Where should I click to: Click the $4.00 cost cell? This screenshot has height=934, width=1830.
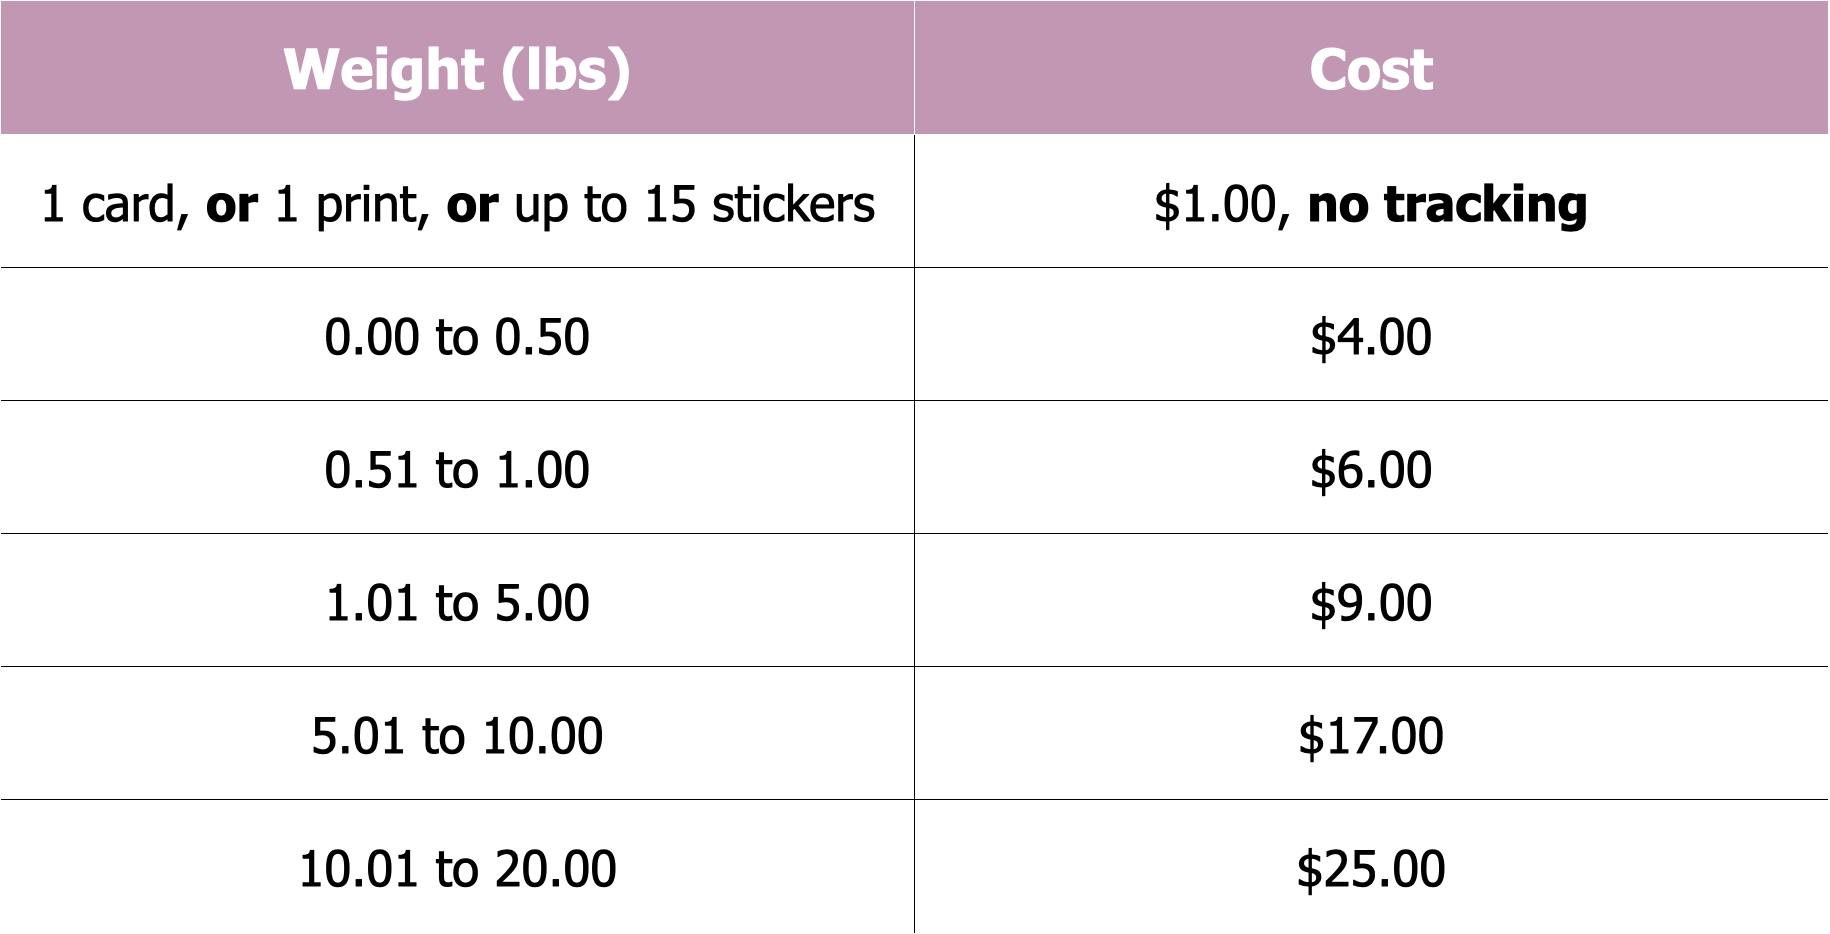[1372, 334]
